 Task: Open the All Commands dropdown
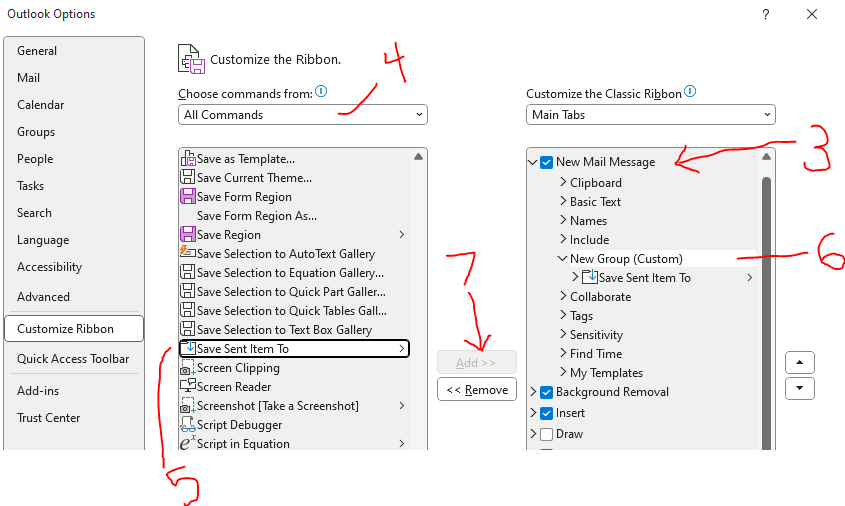click(x=303, y=115)
